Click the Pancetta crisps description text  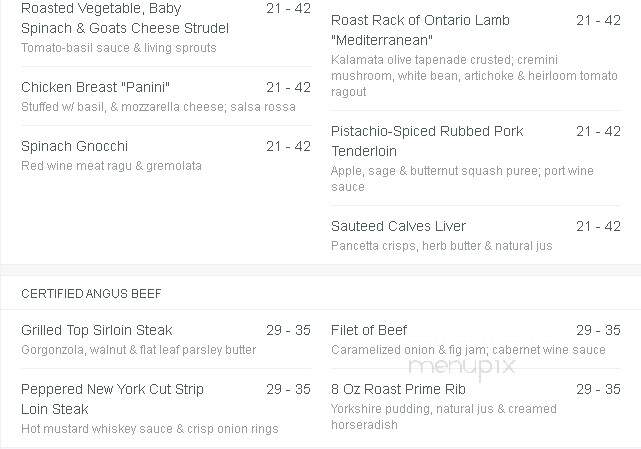[x=442, y=246]
